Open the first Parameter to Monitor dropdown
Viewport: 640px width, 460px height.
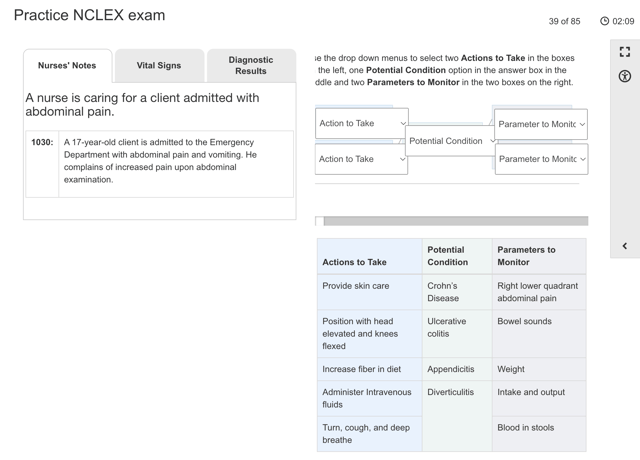coord(541,124)
